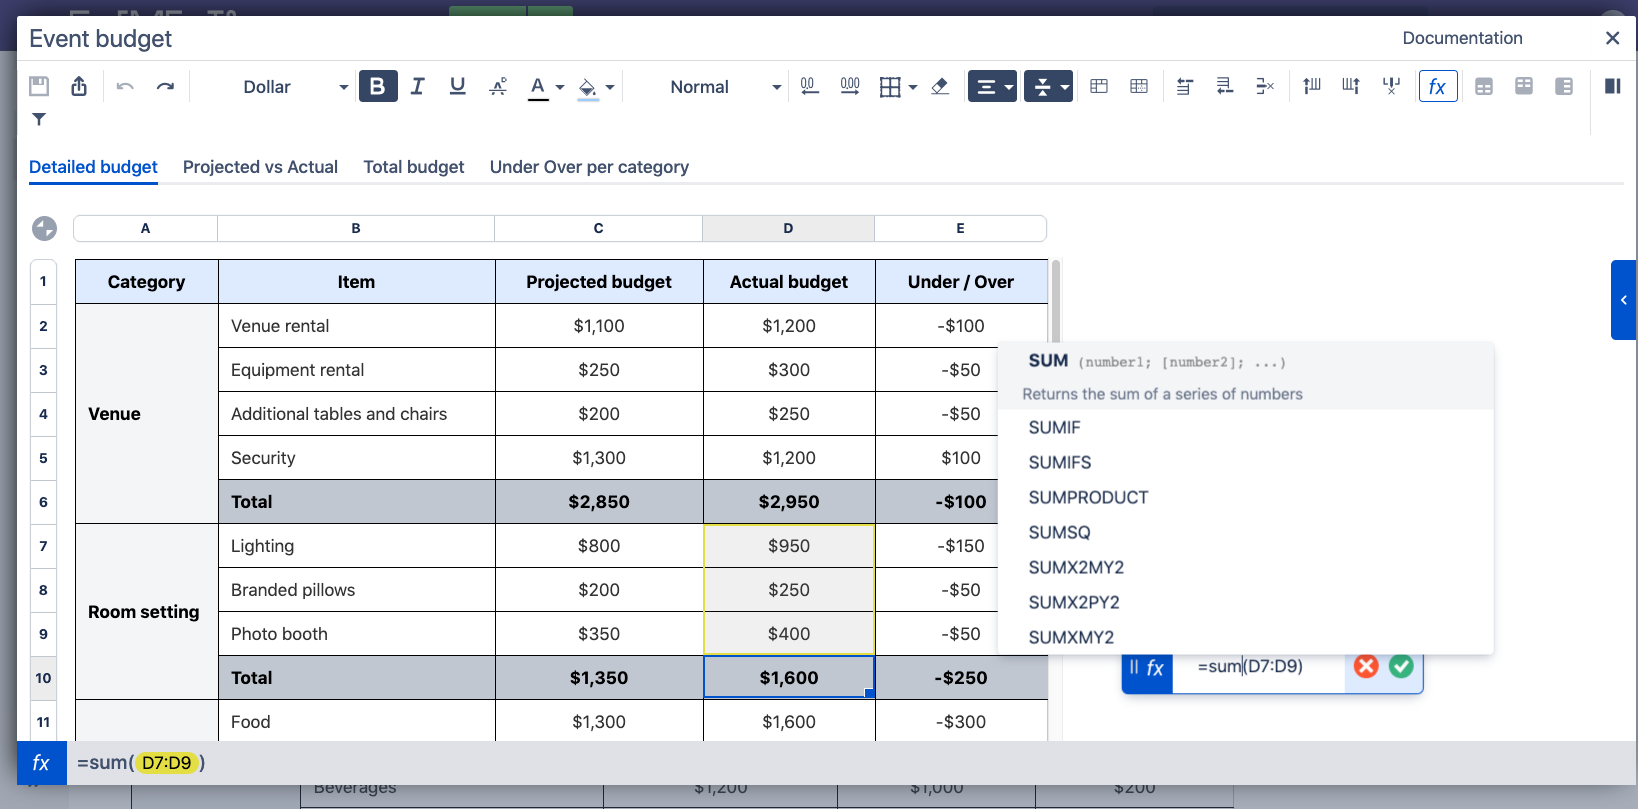The image size is (1638, 809).
Task: Click the export/share icon
Action: 79,86
